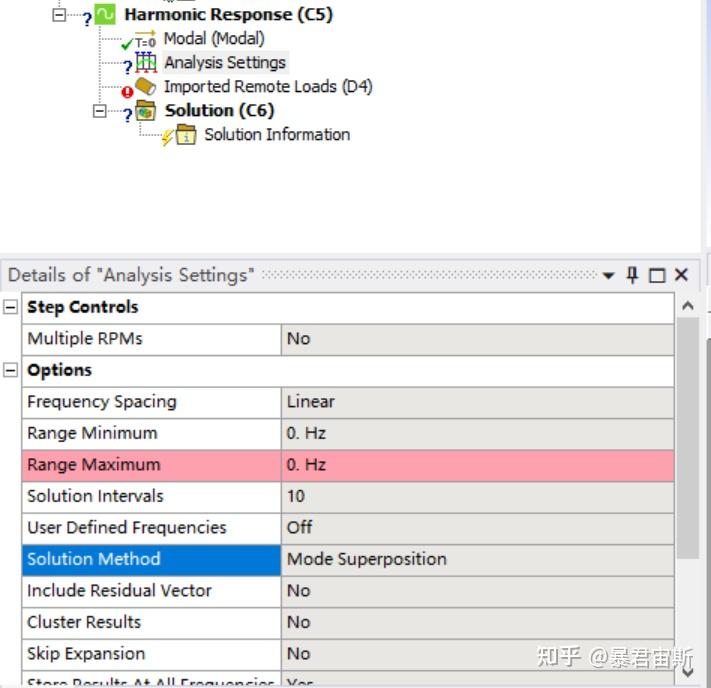Edit the Range Maximum 0. Hz field
The height and width of the screenshot is (688, 711).
pyautogui.click(x=477, y=465)
